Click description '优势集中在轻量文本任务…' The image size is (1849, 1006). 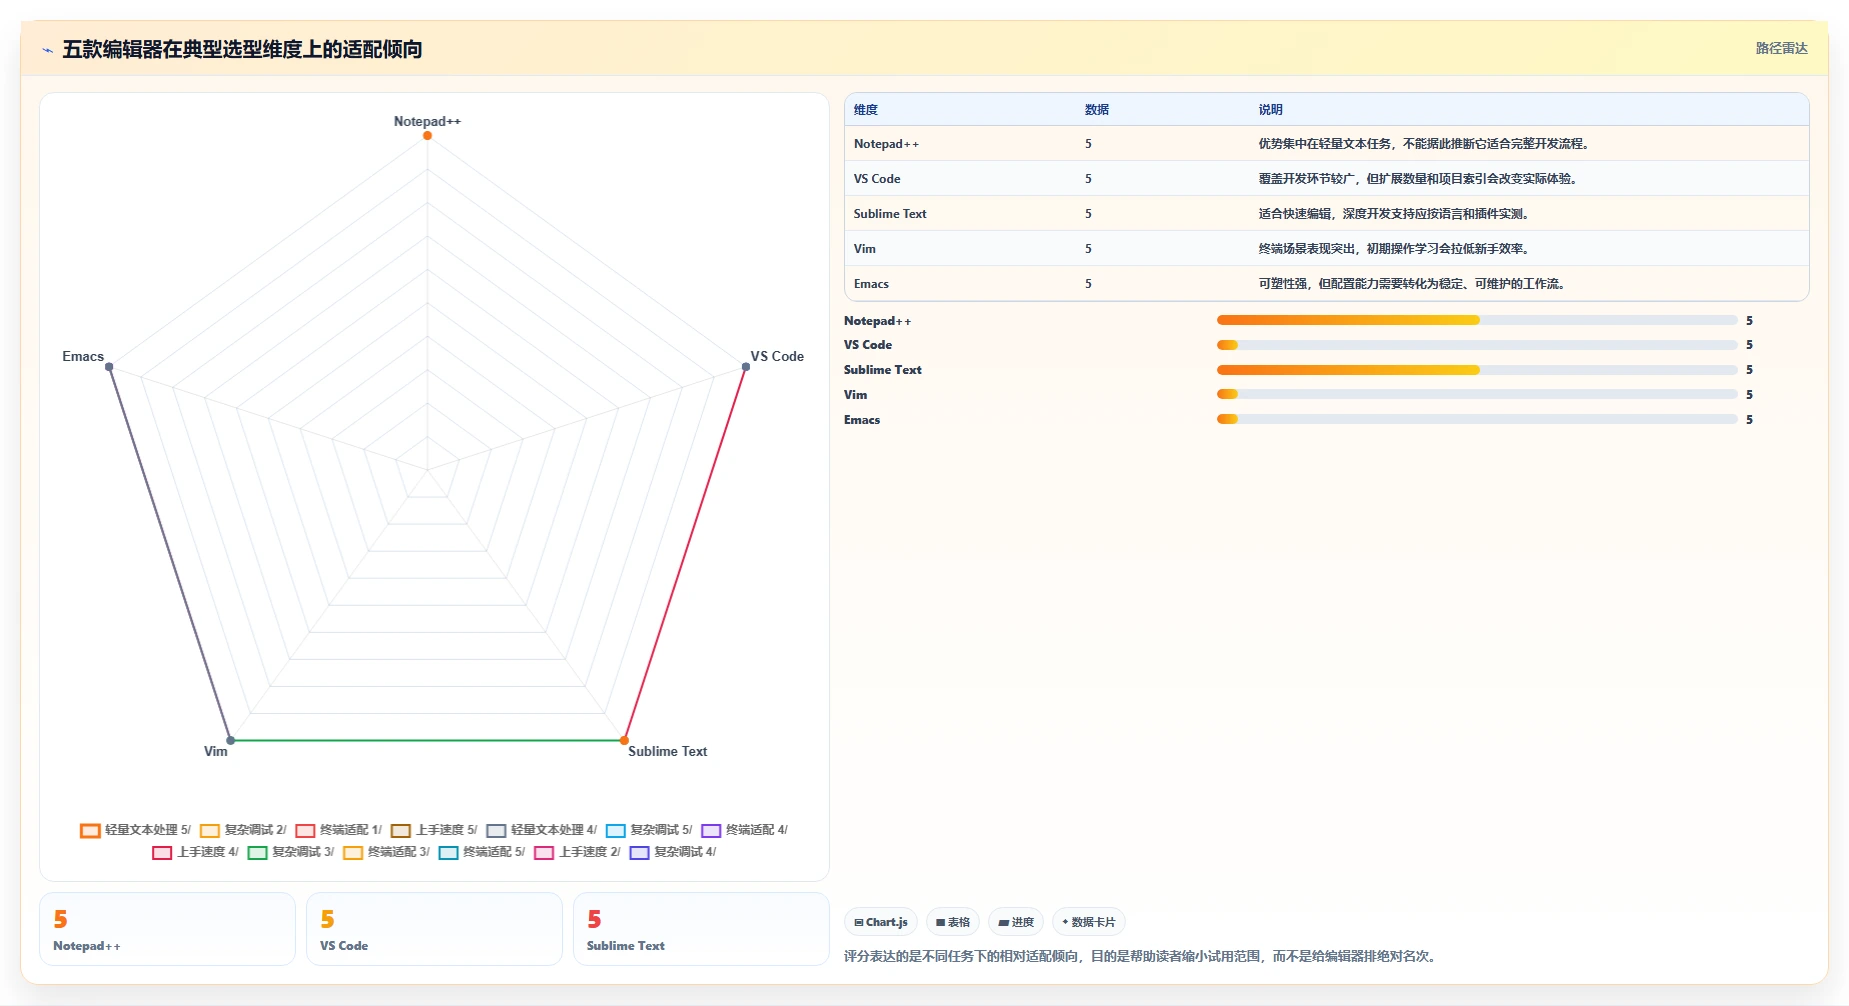tap(1424, 144)
